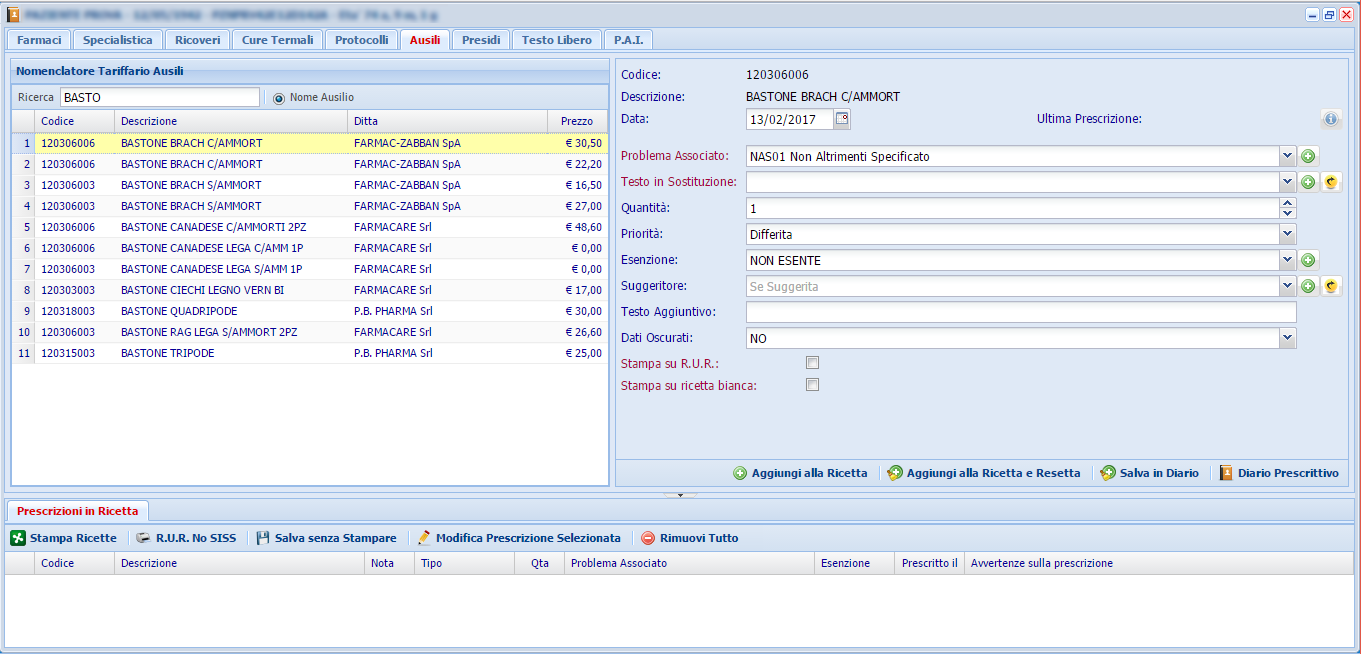Image resolution: width=1361 pixels, height=654 pixels.
Task: Click the Diario Prescrittivo book icon
Action: click(1226, 473)
